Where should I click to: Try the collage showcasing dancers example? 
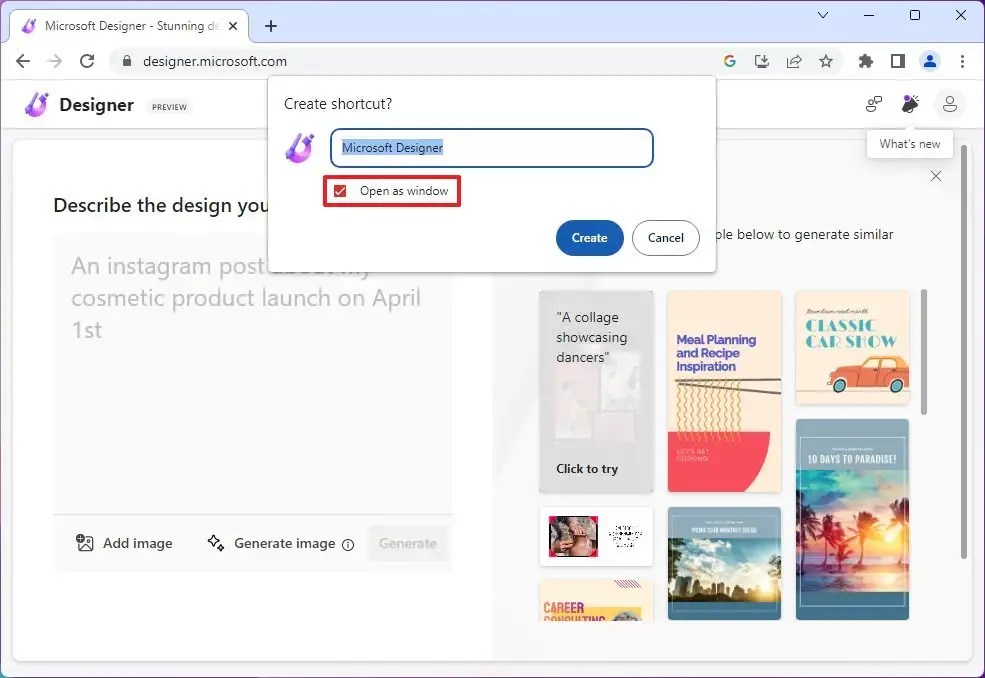pos(596,391)
